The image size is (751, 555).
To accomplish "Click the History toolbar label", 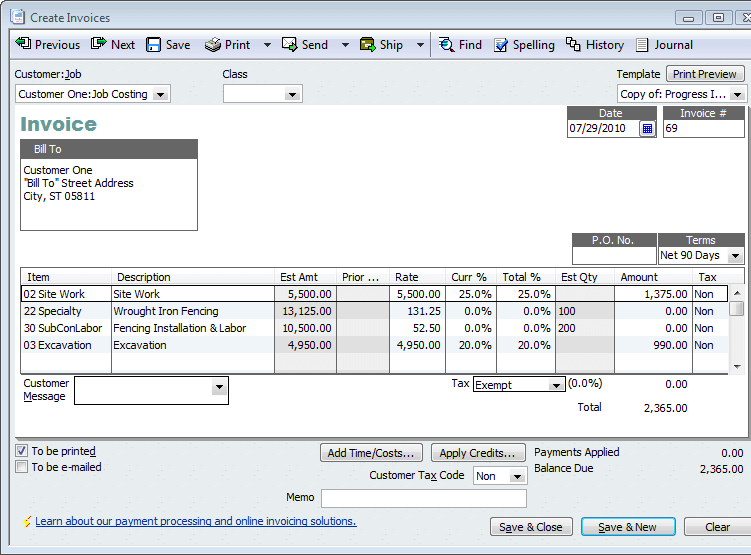I will point(605,45).
